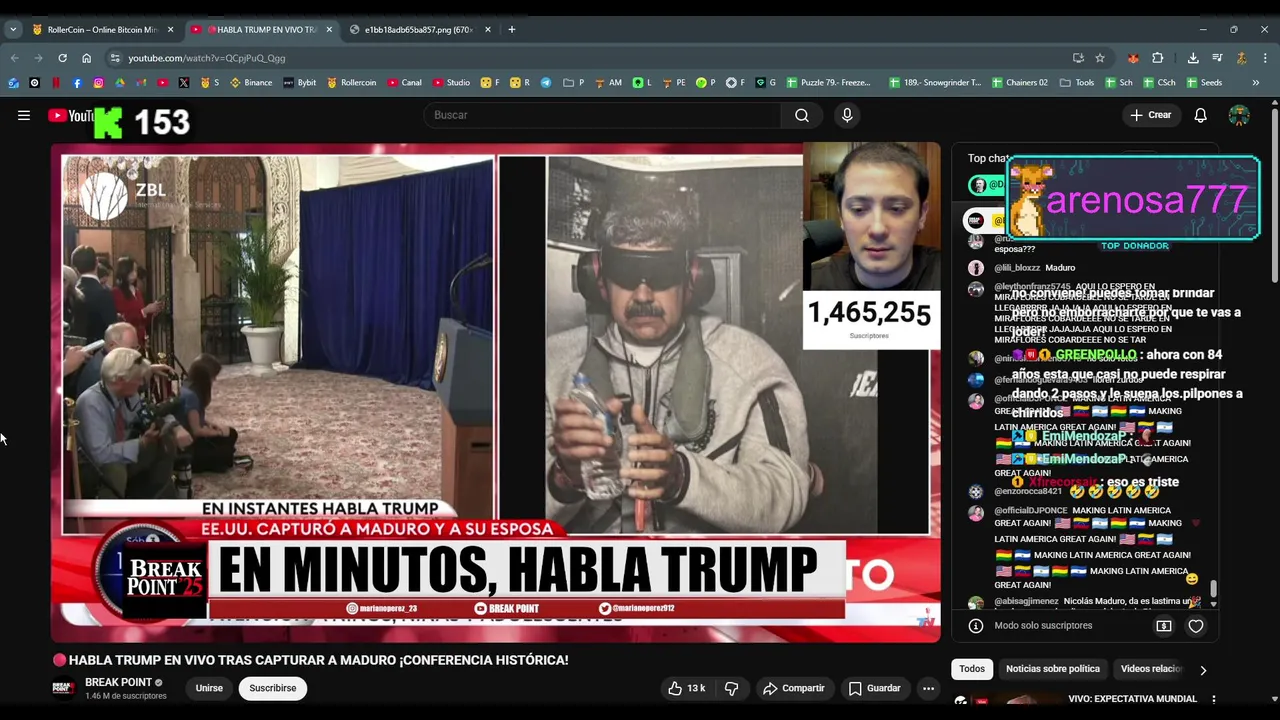Open options for VIVO: EXPECTATIVA MUNDIAL video

pos(1214,700)
